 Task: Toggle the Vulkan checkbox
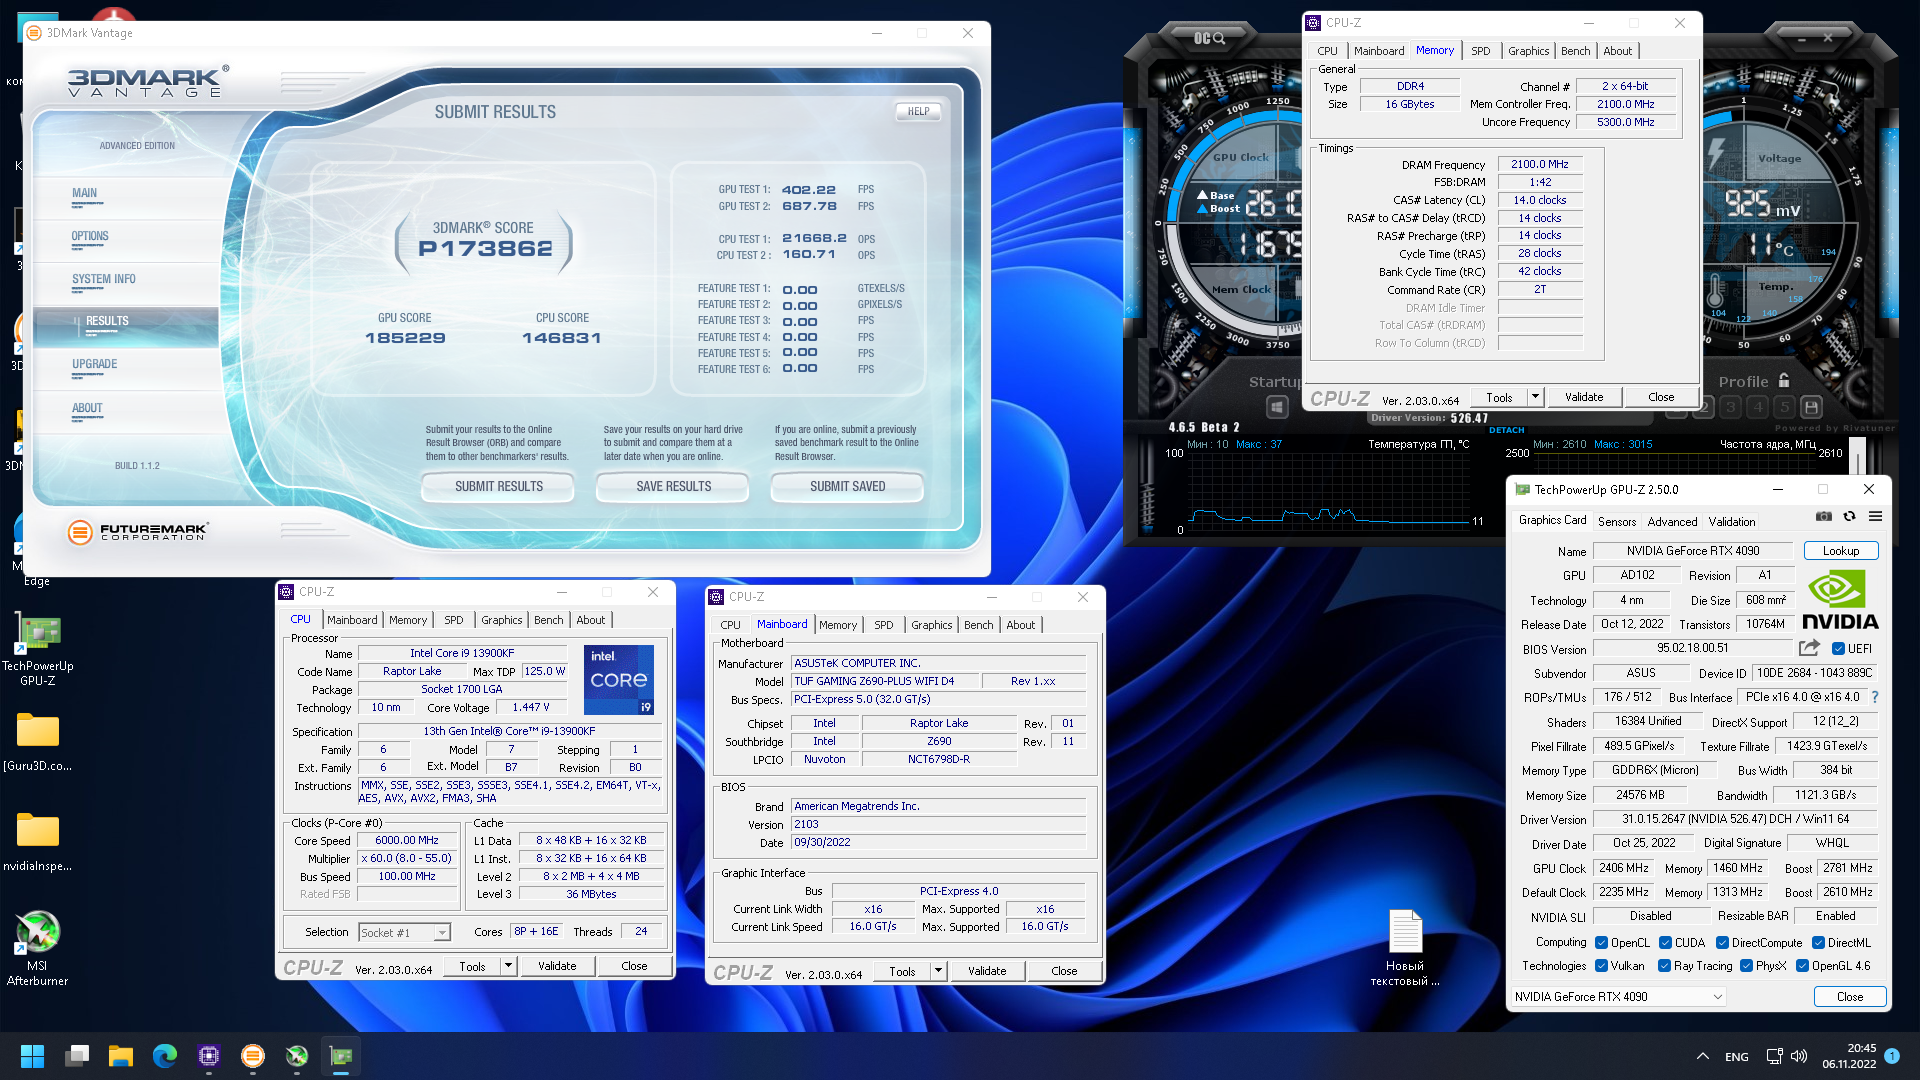point(1602,965)
